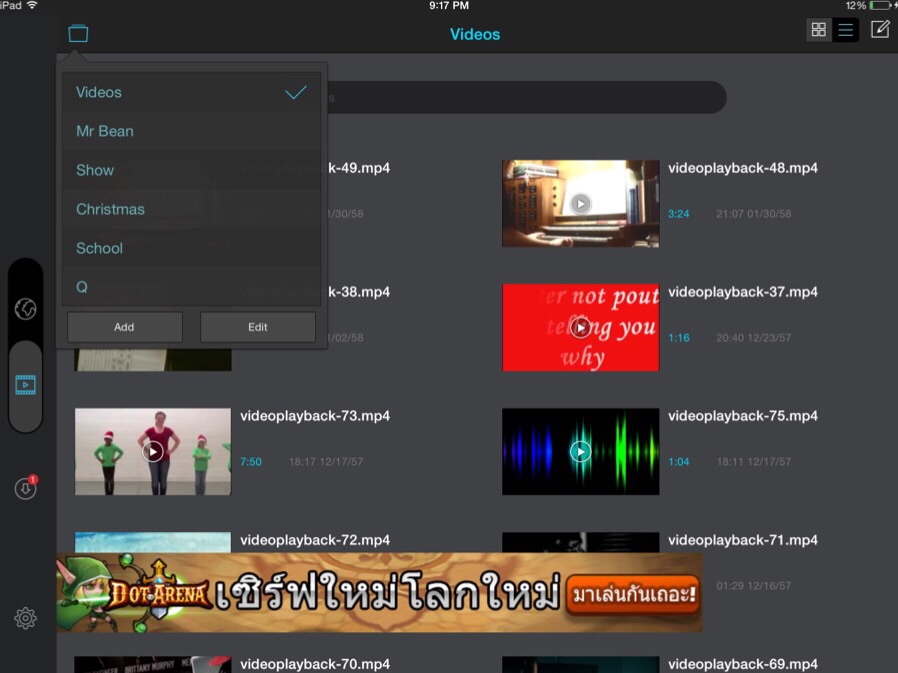Select videoplayback-75.mp4 title
898x673 pixels.
pyautogui.click(x=743, y=416)
